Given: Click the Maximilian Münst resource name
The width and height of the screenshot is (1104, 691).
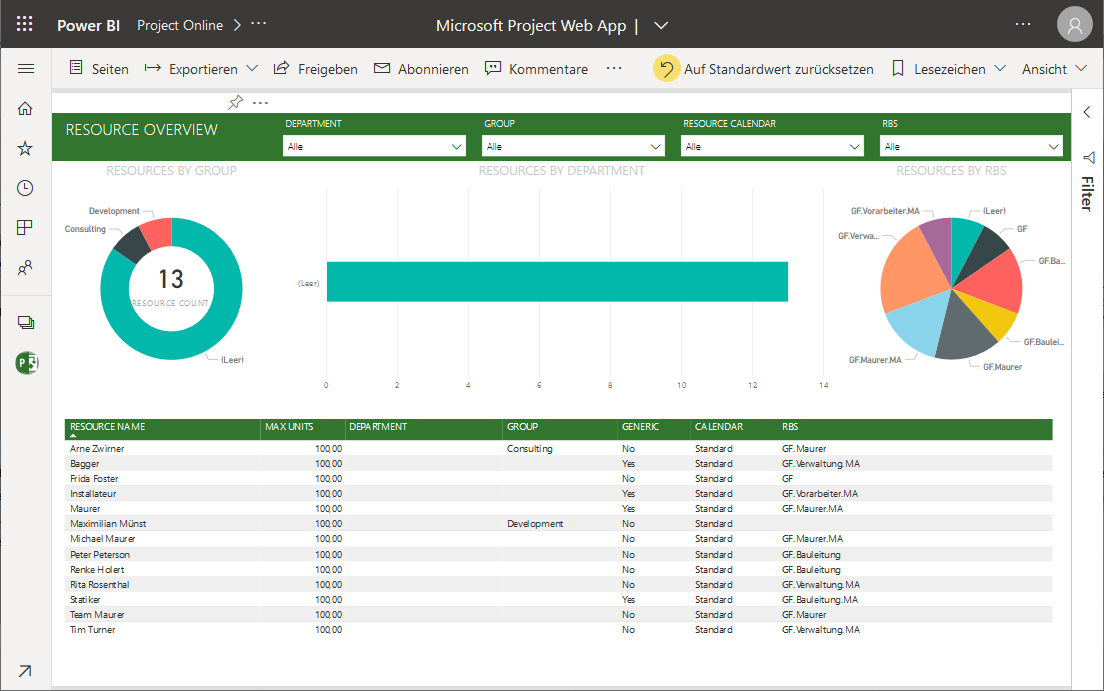Looking at the screenshot, I should (108, 524).
